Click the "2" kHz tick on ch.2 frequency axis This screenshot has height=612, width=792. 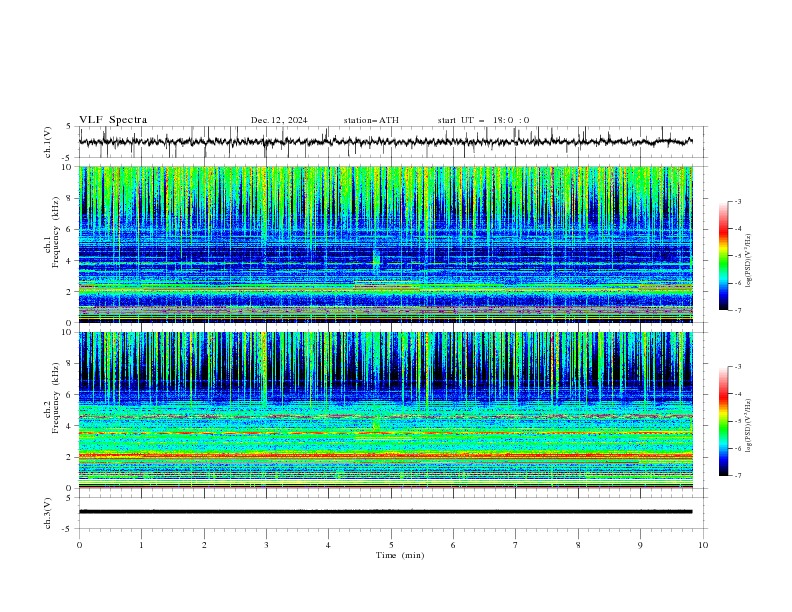click(x=71, y=457)
